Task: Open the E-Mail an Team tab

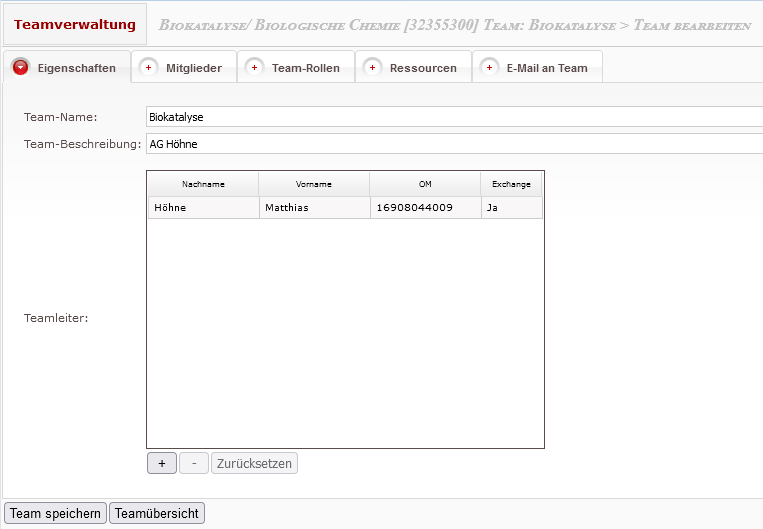Action: click(x=538, y=67)
